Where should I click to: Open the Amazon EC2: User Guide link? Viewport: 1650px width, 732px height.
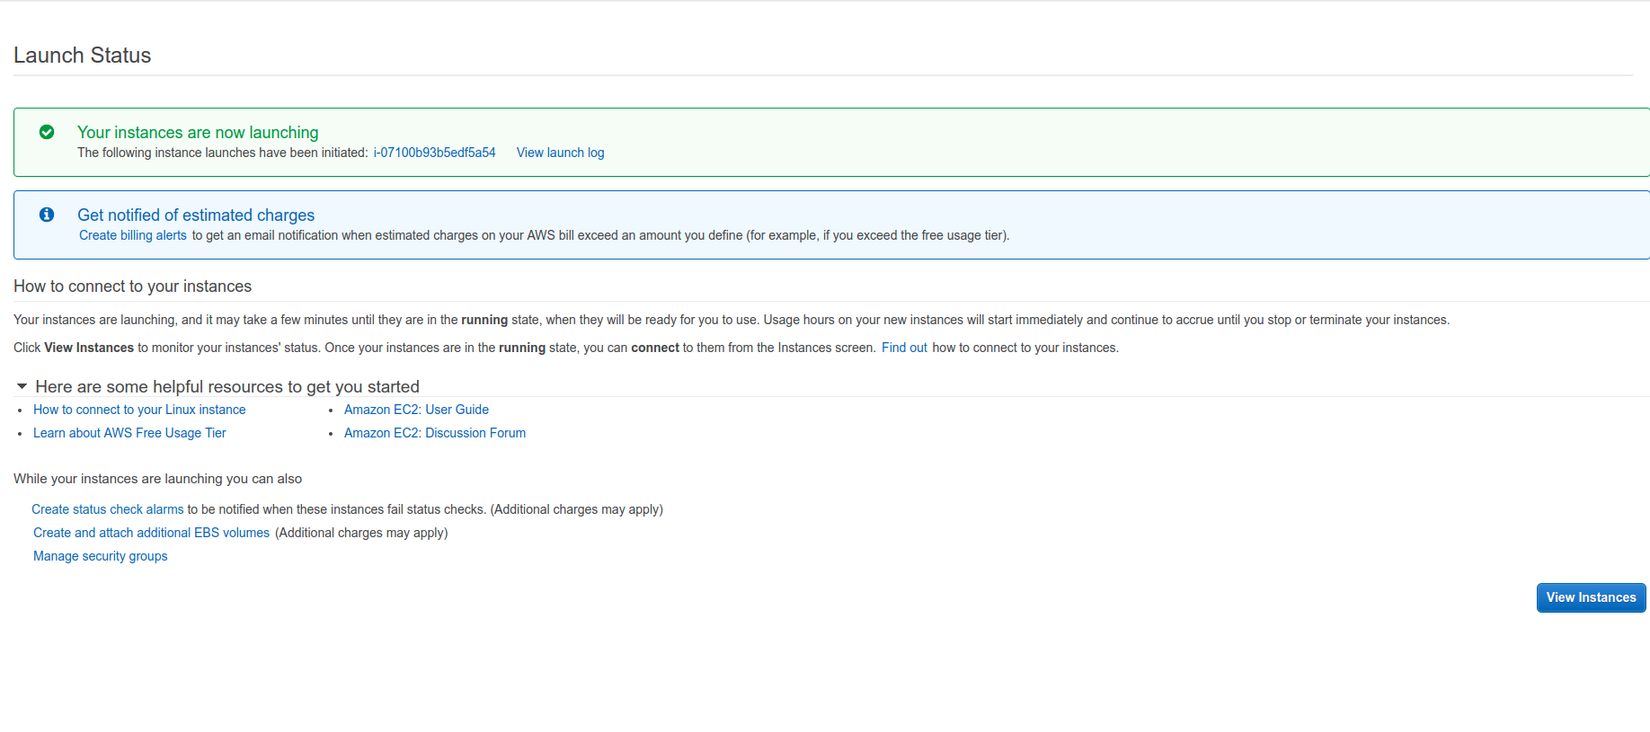click(416, 410)
